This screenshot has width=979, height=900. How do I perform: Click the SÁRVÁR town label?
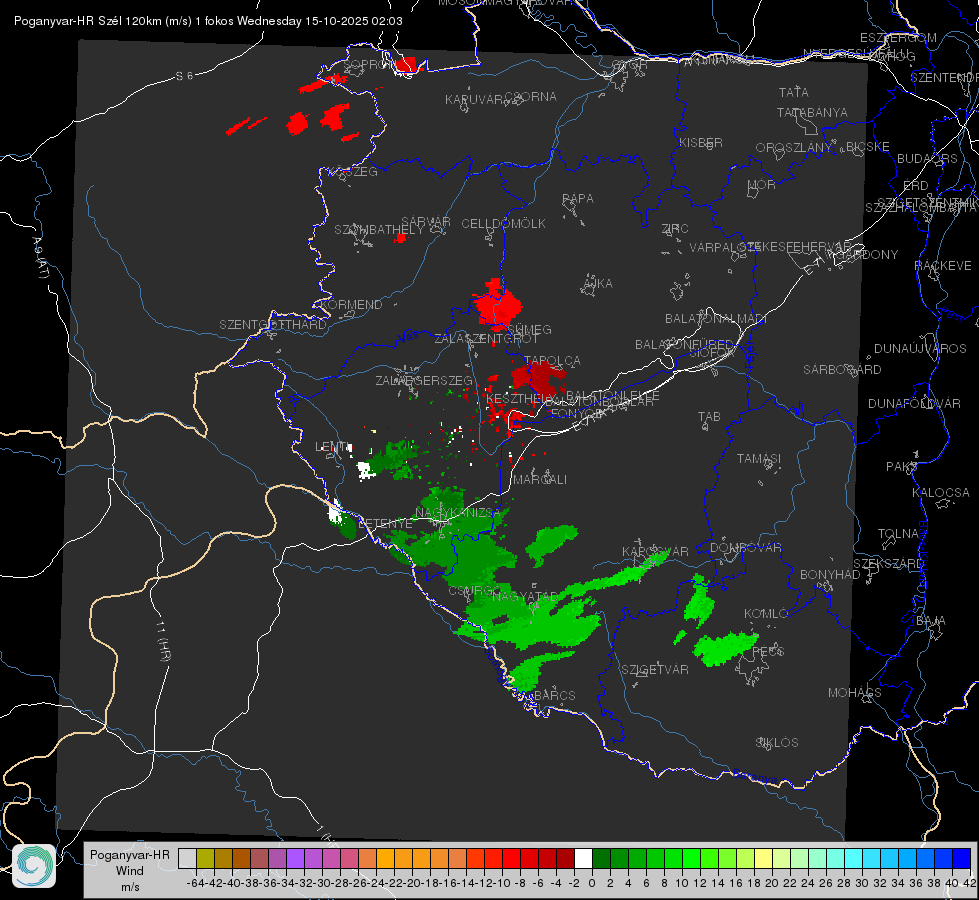tap(426, 221)
